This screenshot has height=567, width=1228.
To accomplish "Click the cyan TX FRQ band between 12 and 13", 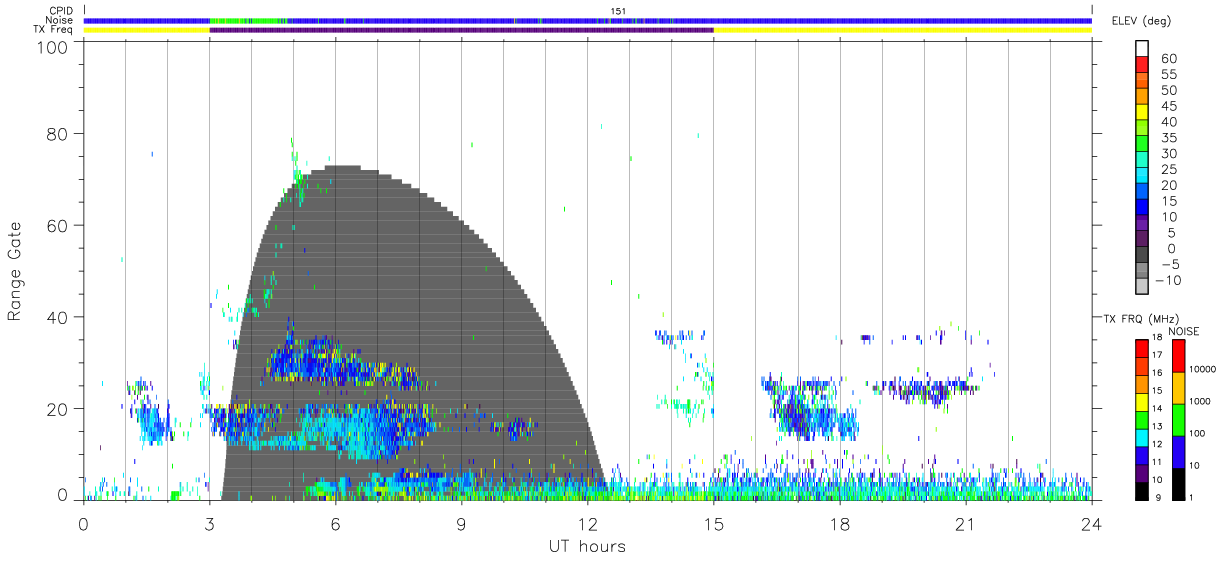I will point(1143,437).
